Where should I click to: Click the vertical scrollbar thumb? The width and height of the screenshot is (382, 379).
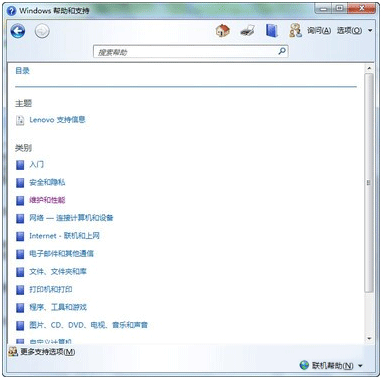click(x=369, y=183)
